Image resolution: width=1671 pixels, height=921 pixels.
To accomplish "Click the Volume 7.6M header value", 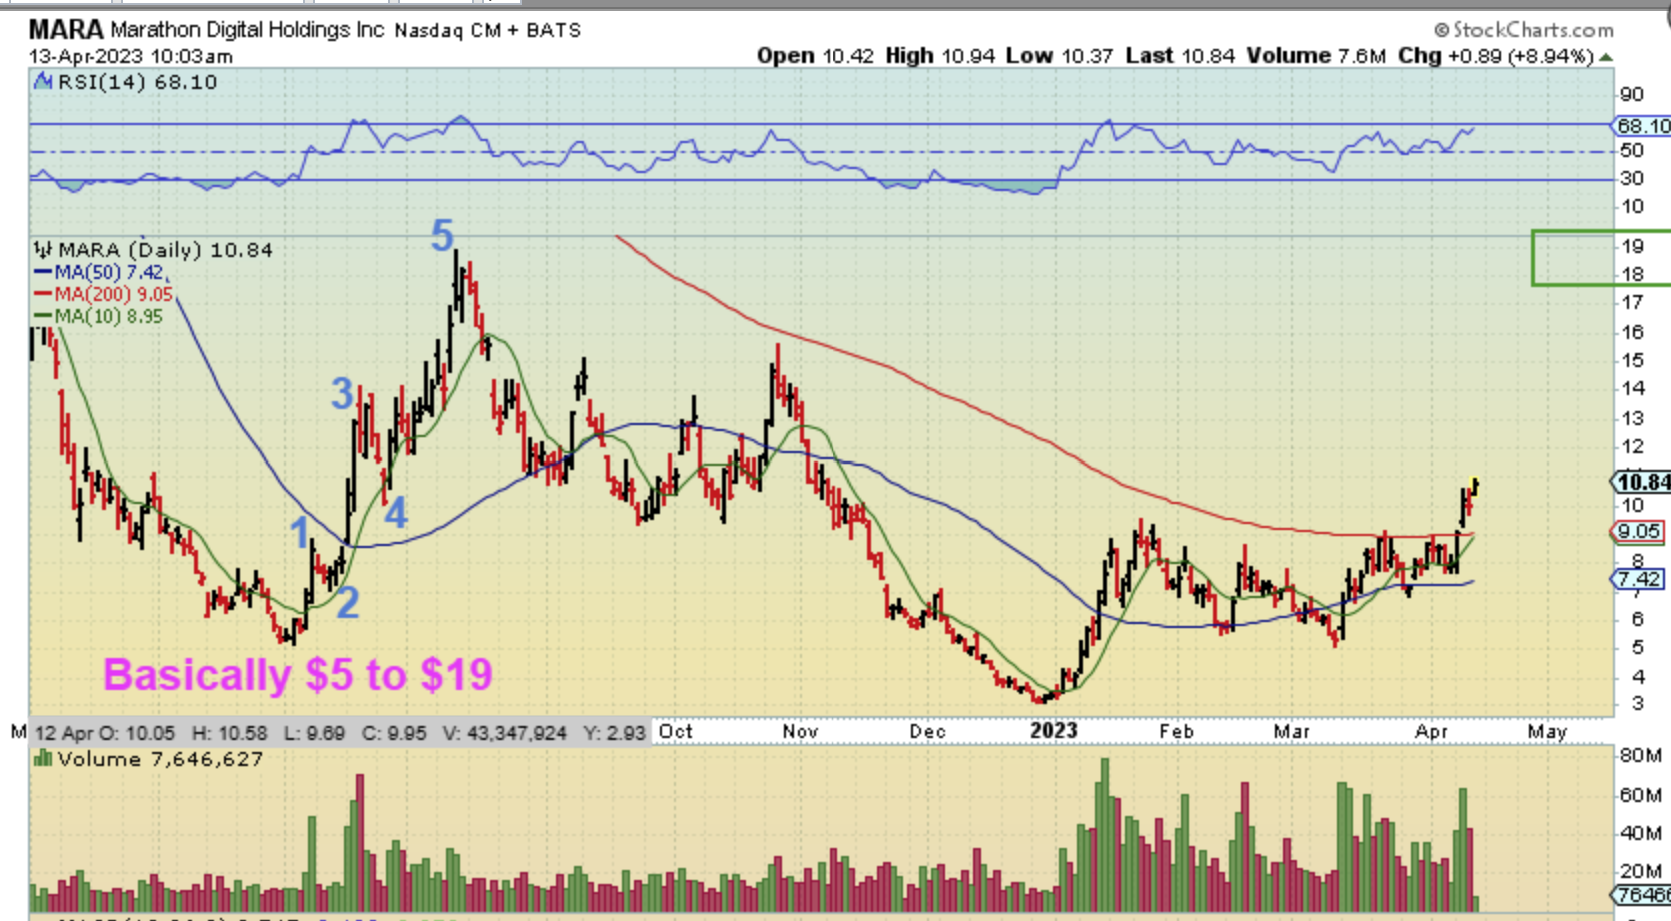I will (1316, 56).
